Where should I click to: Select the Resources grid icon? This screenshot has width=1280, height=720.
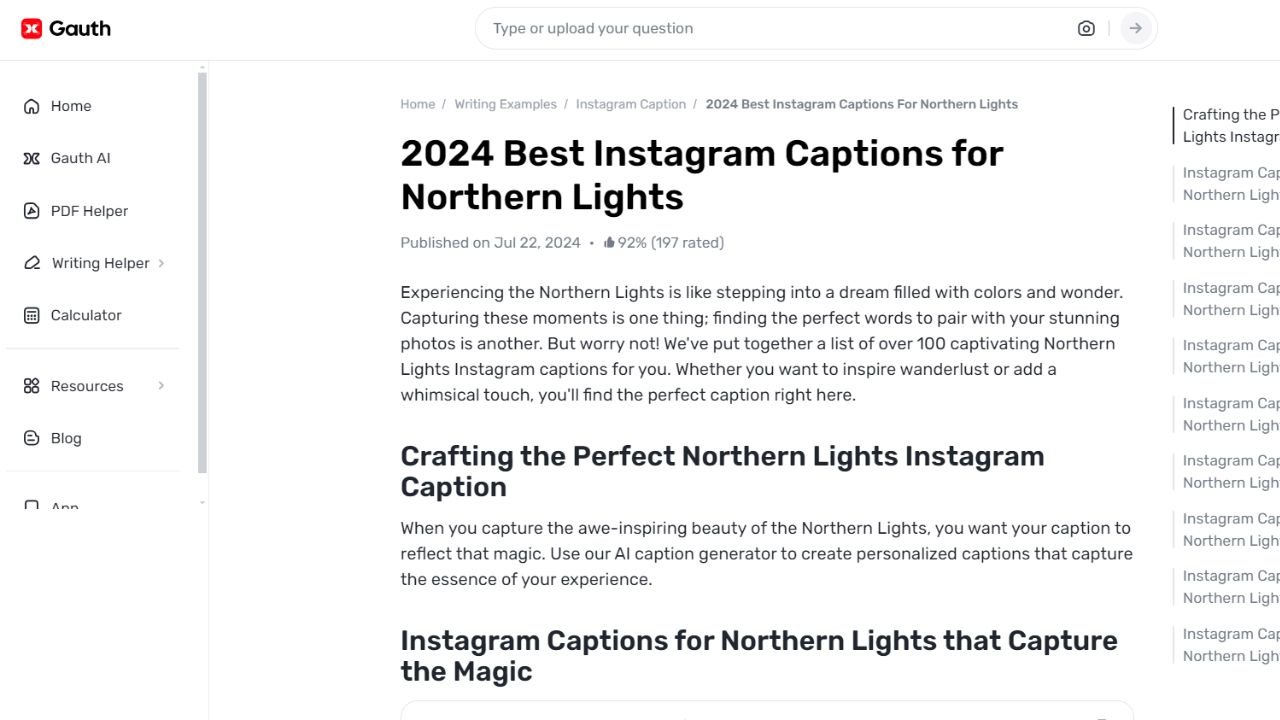(x=31, y=385)
